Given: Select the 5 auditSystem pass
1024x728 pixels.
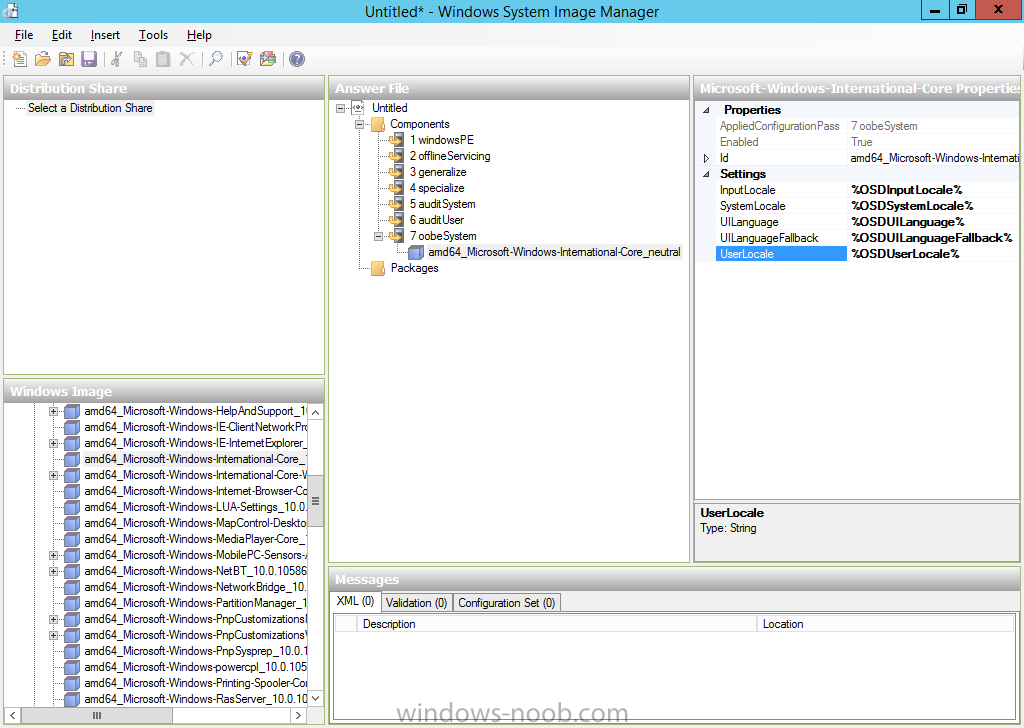Looking at the screenshot, I should pyautogui.click(x=442, y=204).
